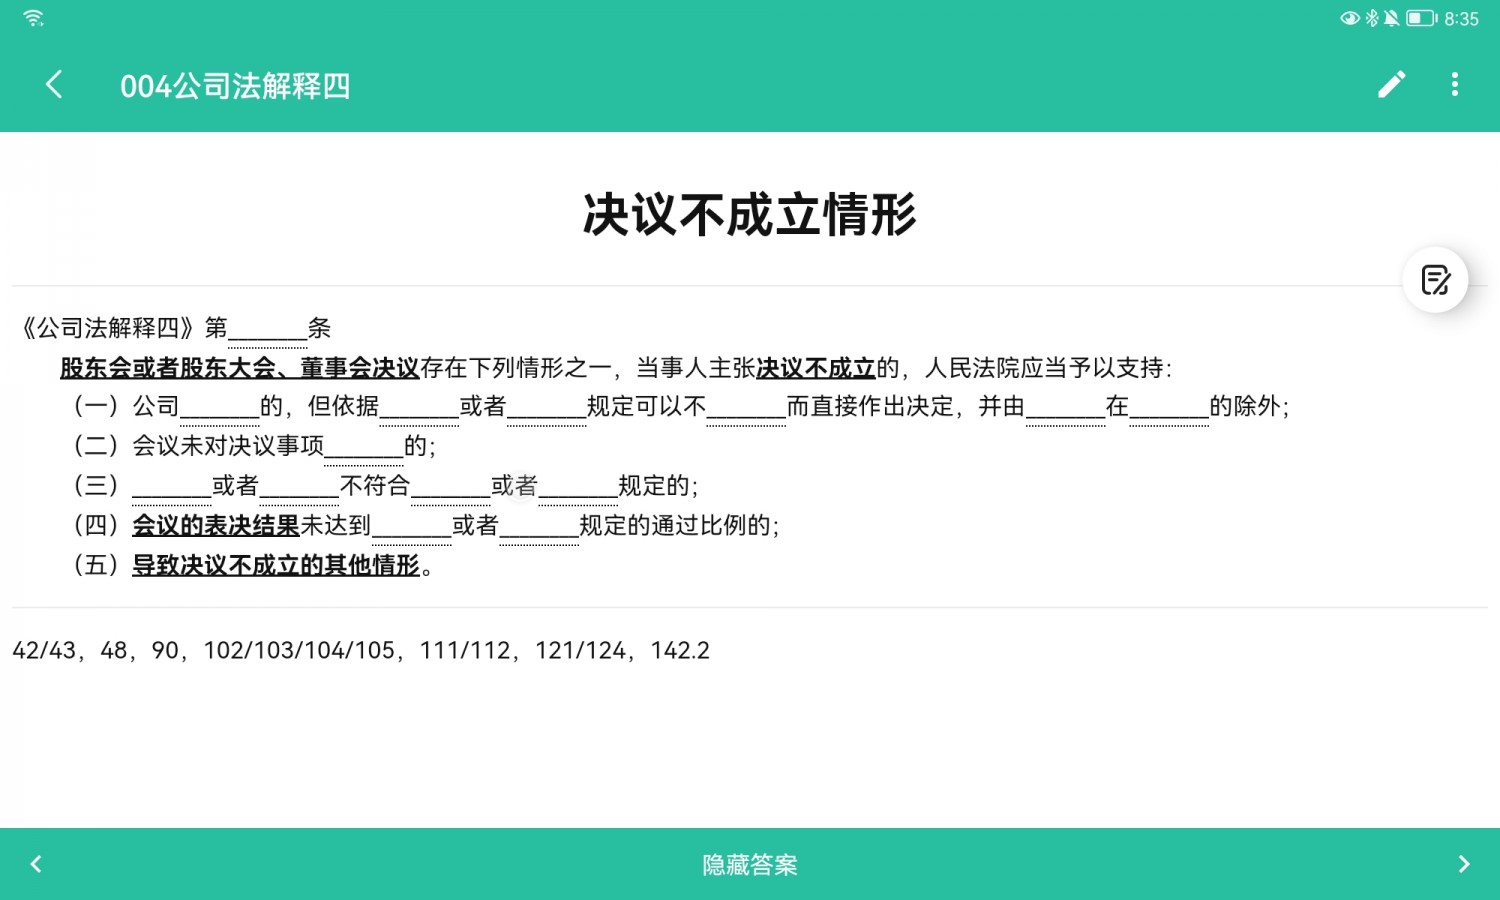
Task: Tap the blank right after 公司 in item 一
Action: coord(219,408)
